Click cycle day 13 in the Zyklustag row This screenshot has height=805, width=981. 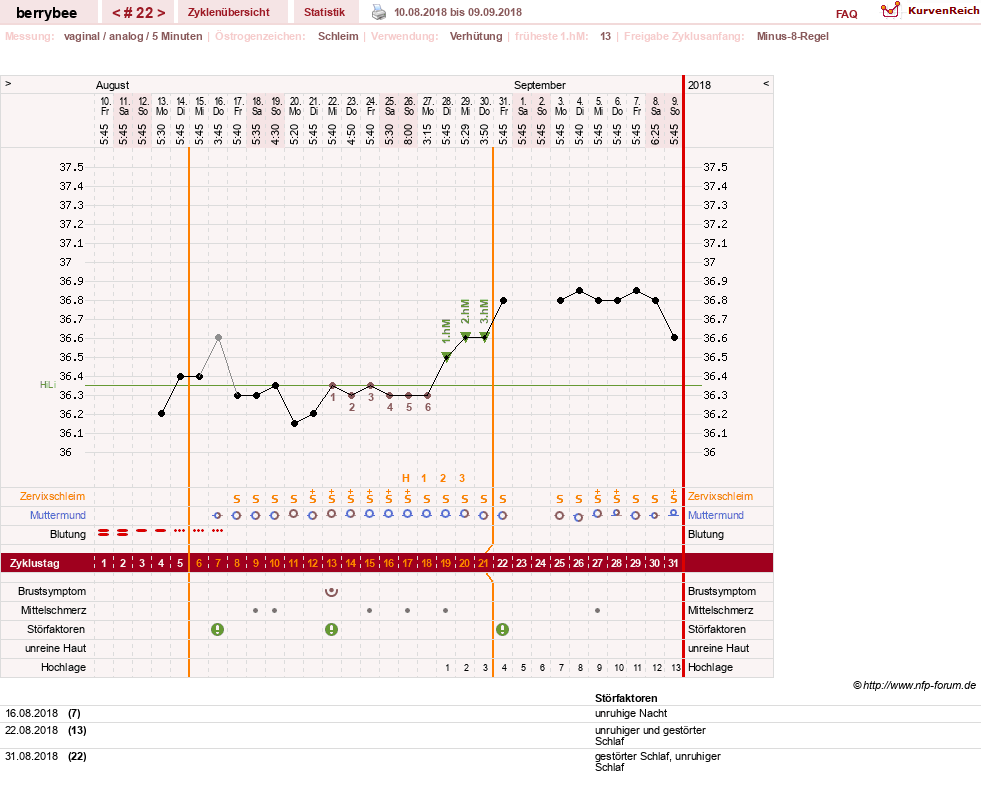pyautogui.click(x=332, y=563)
